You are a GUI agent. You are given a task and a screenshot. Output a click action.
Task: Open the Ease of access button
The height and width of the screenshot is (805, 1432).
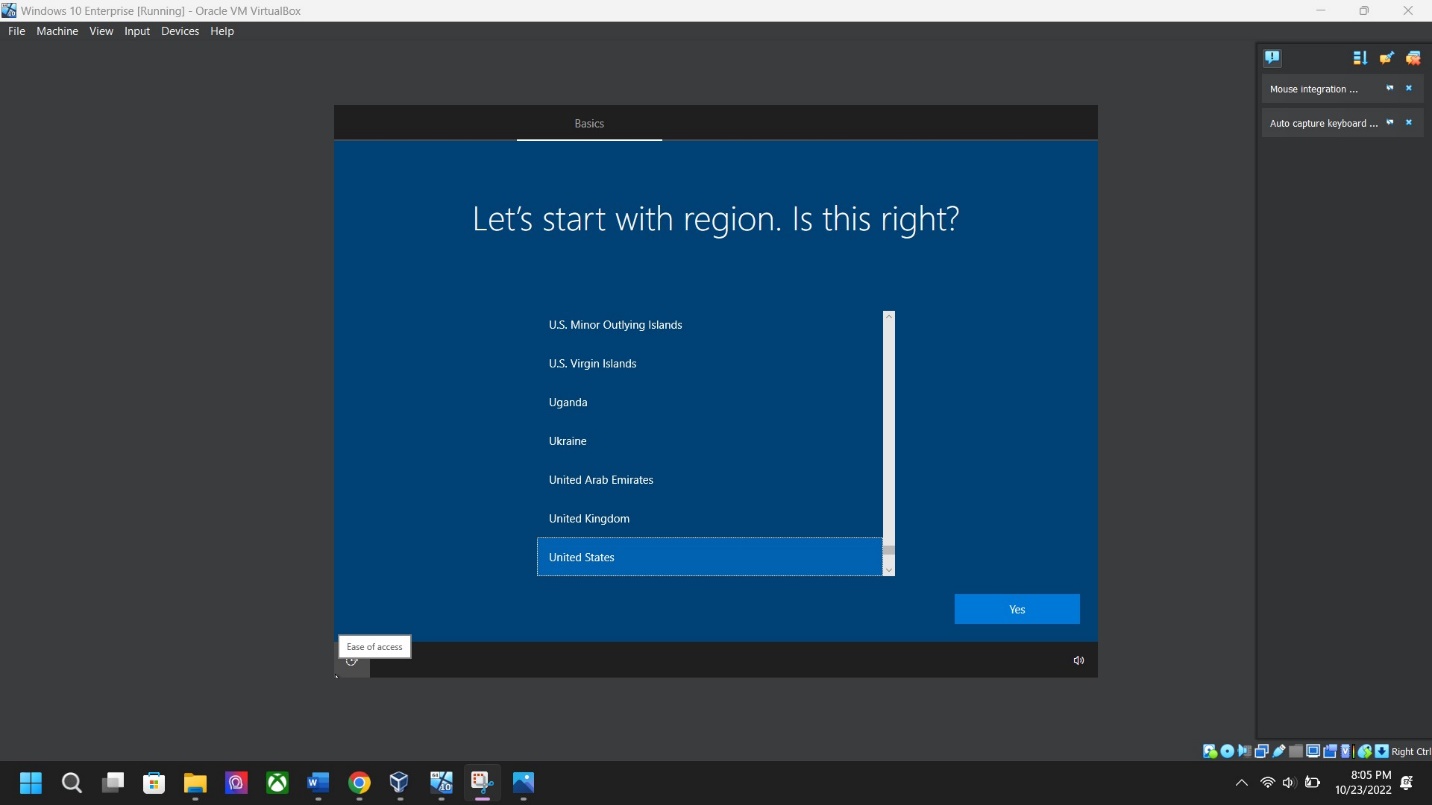coord(352,661)
